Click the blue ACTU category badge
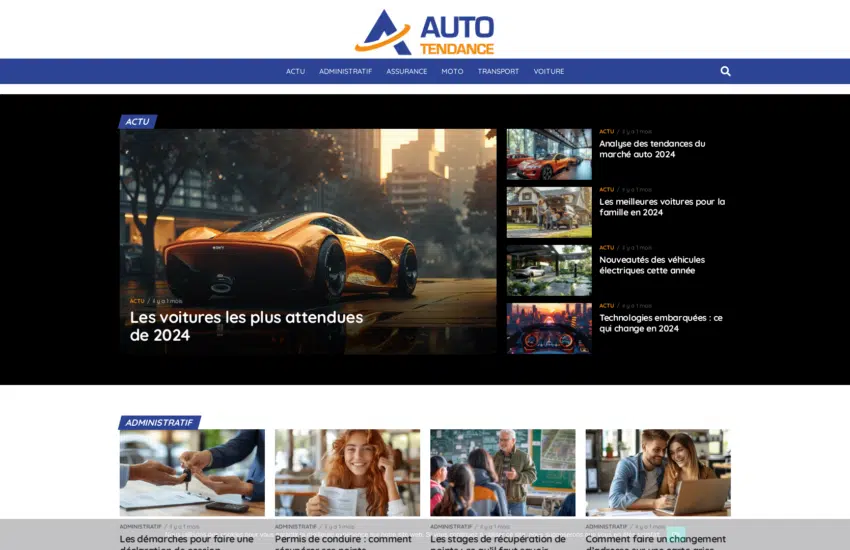This screenshot has width=850, height=550. coord(138,122)
